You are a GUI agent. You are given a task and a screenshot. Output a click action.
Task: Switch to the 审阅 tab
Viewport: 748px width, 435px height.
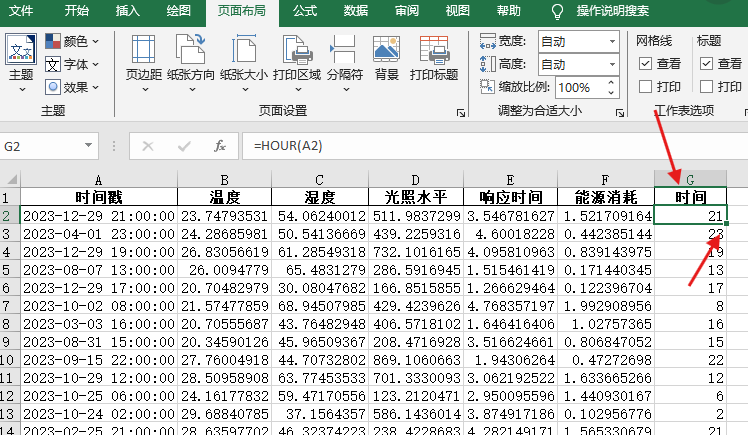point(406,11)
